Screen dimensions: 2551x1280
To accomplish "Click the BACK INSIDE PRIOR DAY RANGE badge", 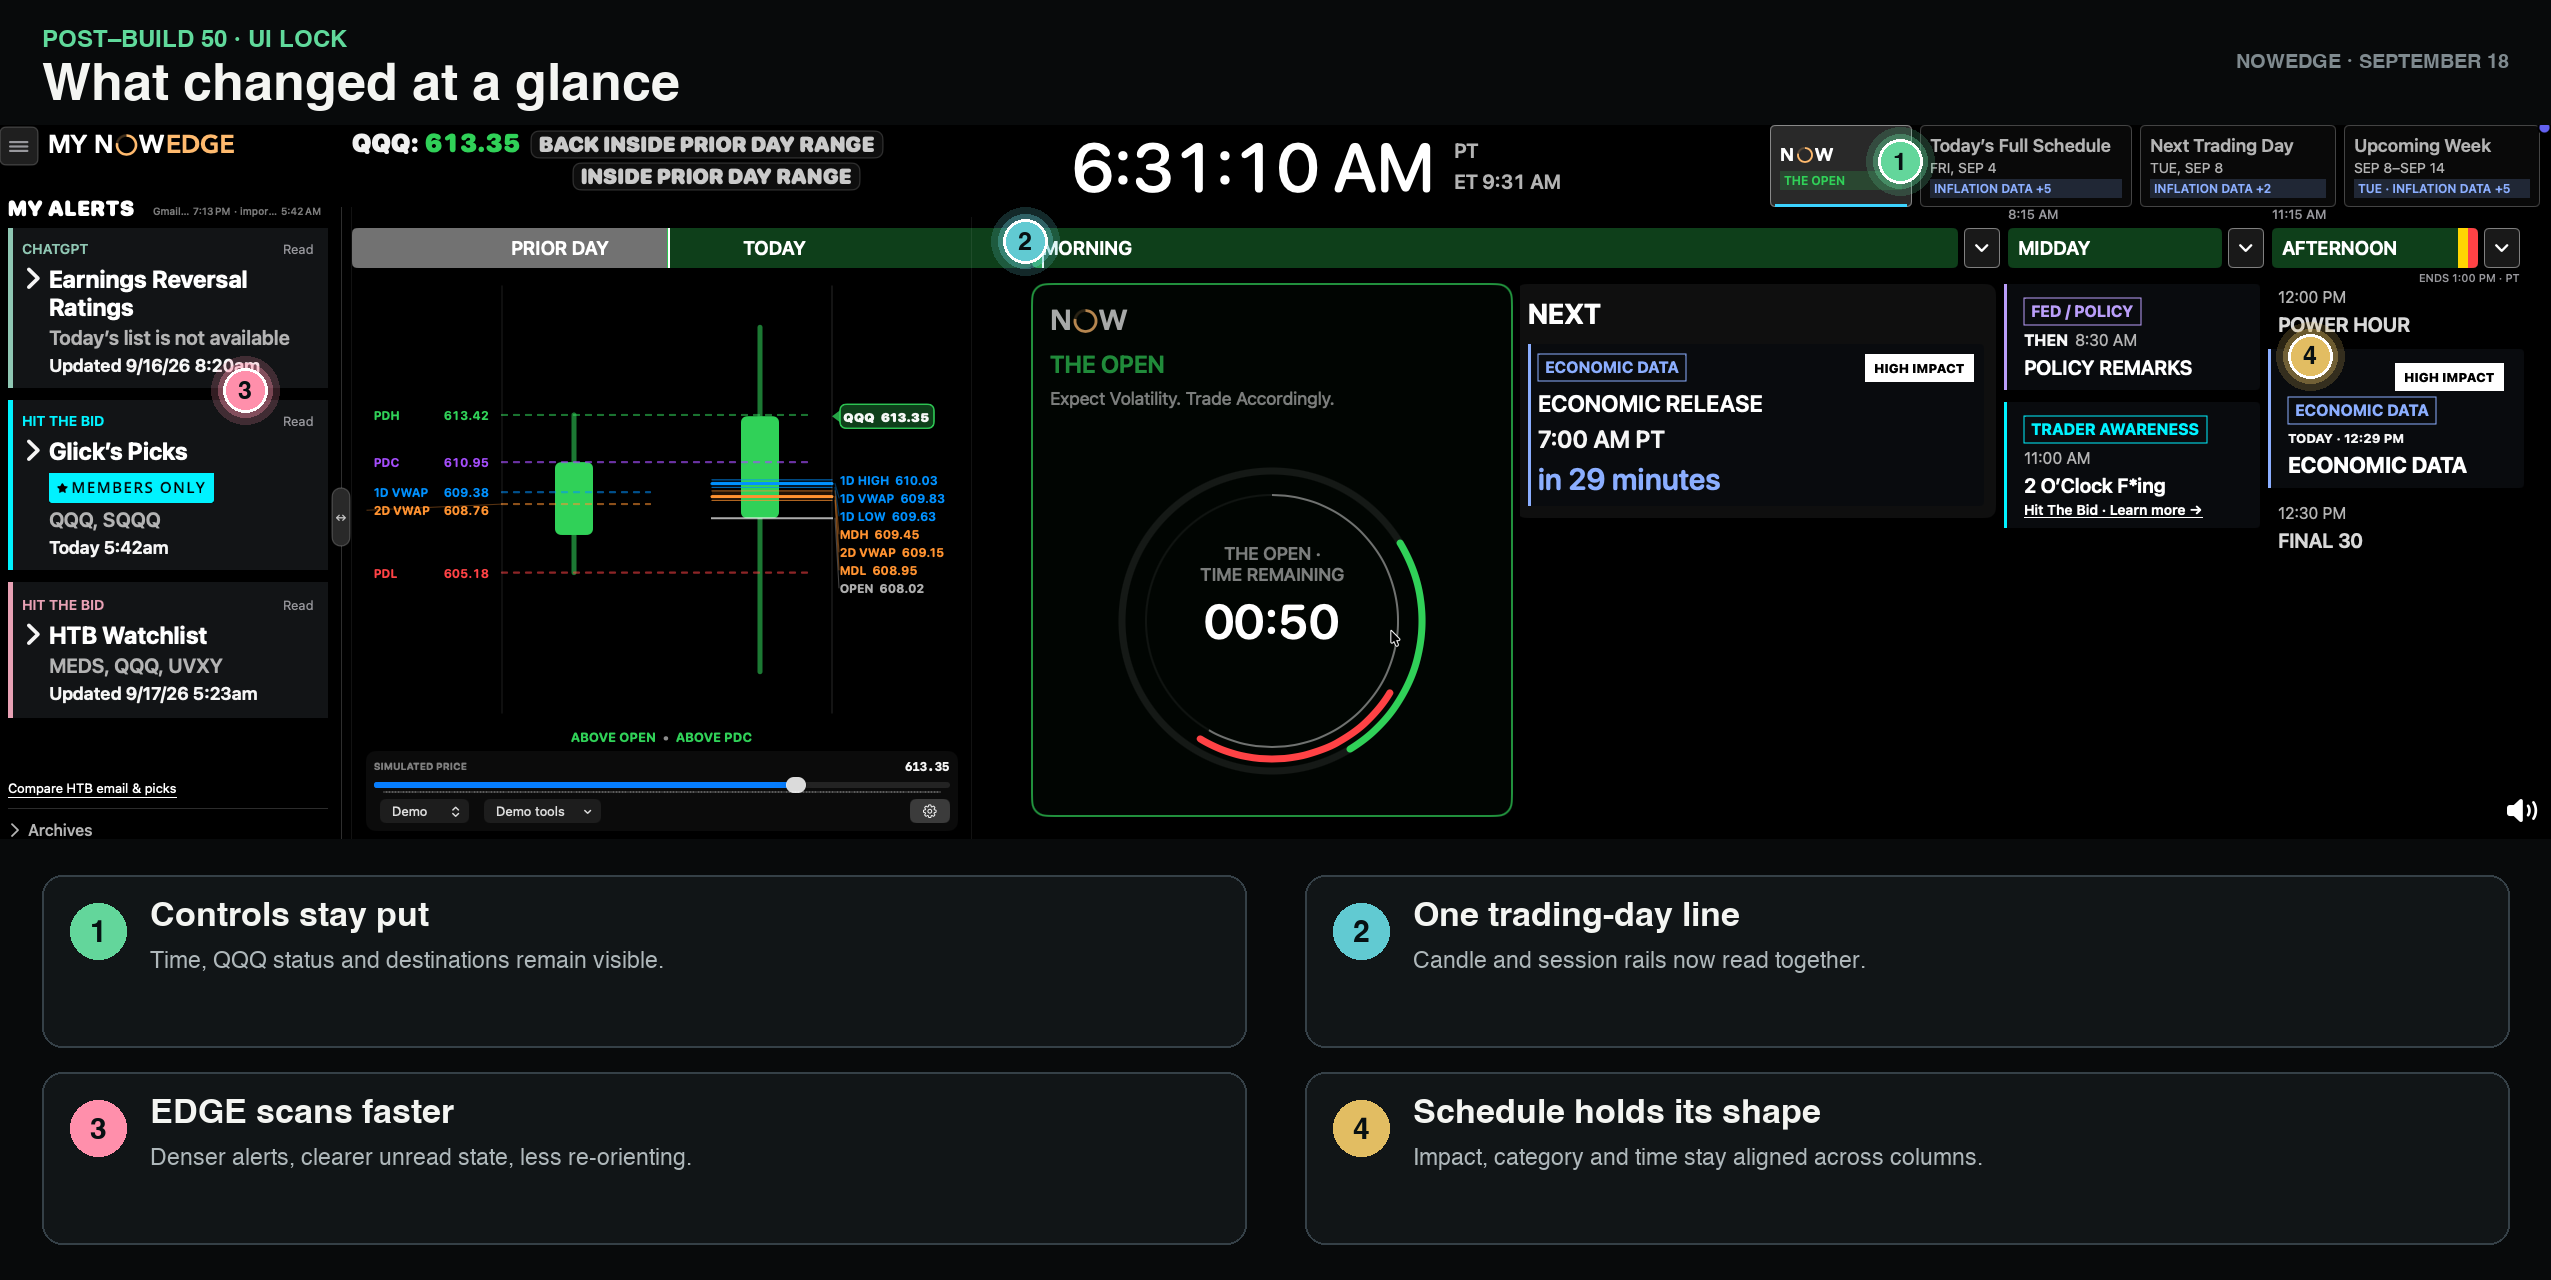I will click(x=706, y=144).
